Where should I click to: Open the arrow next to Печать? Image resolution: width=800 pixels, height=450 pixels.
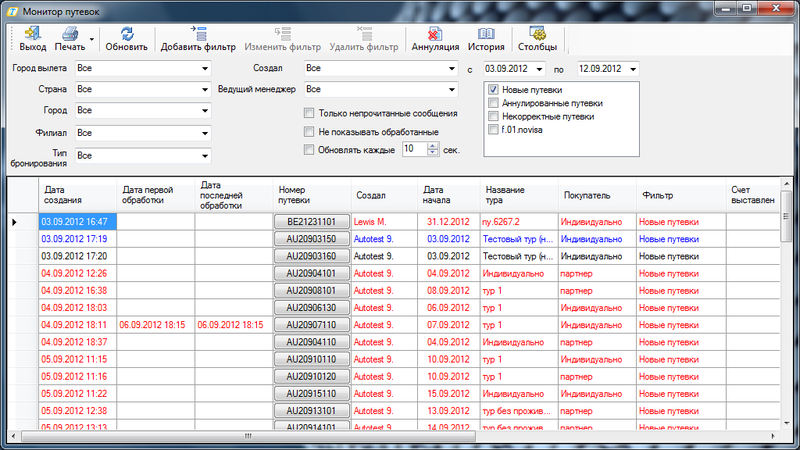coord(92,41)
